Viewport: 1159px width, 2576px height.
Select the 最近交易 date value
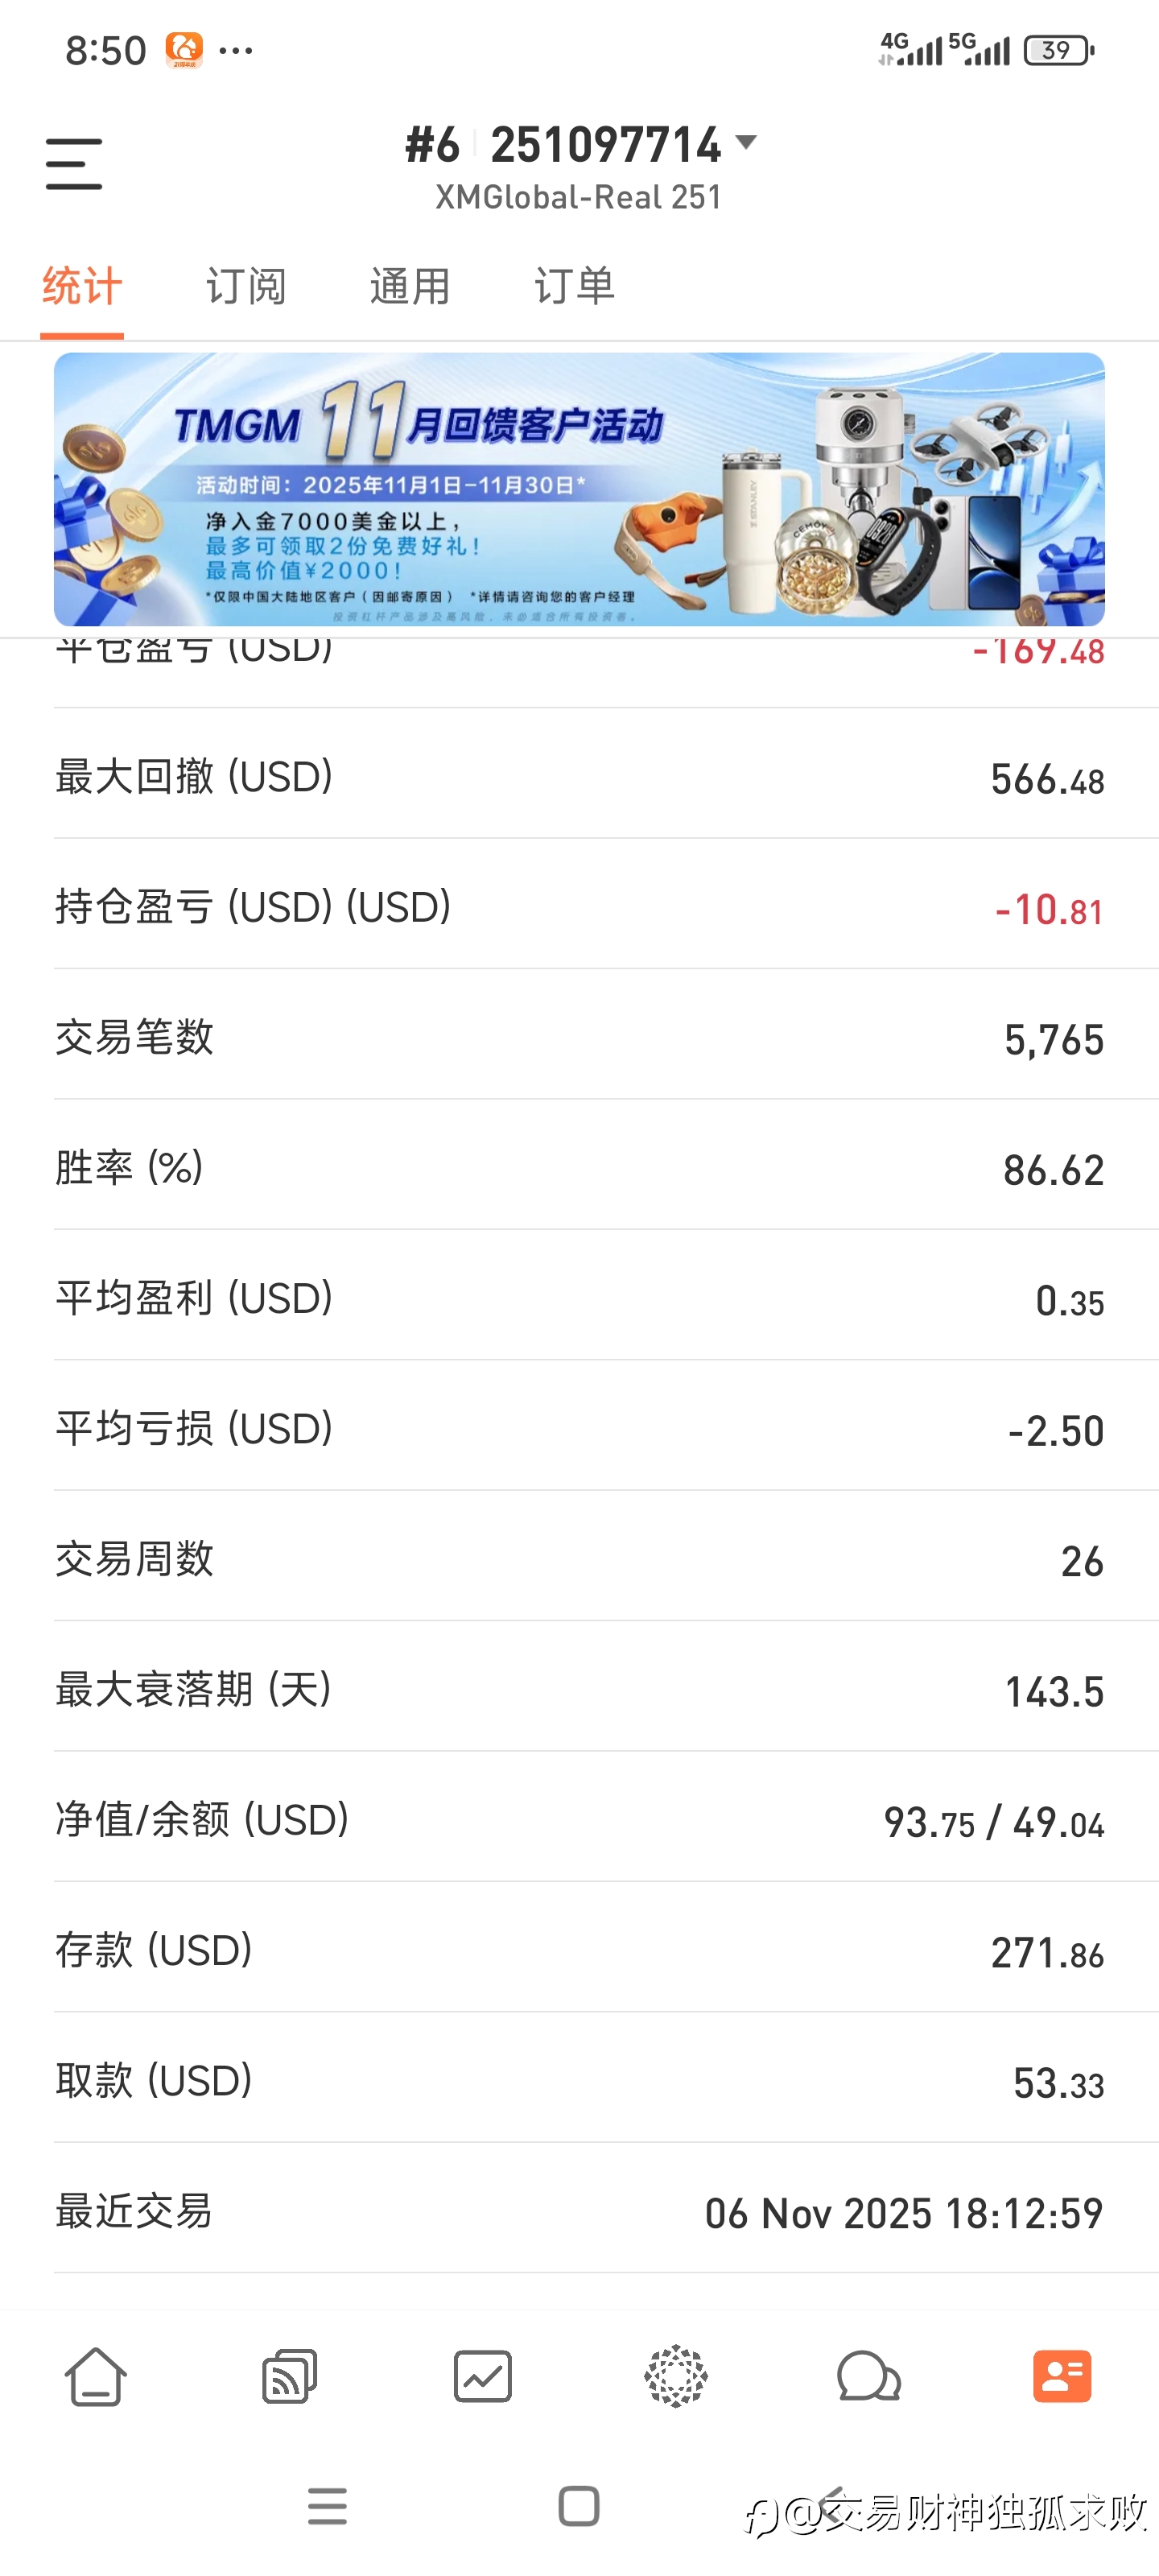(903, 2212)
